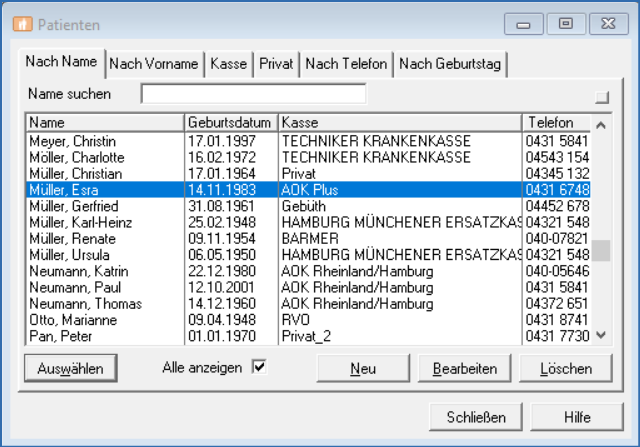Screen dimensions: 640x447
Task: Click phone number 0431 8741
Action: point(557,320)
